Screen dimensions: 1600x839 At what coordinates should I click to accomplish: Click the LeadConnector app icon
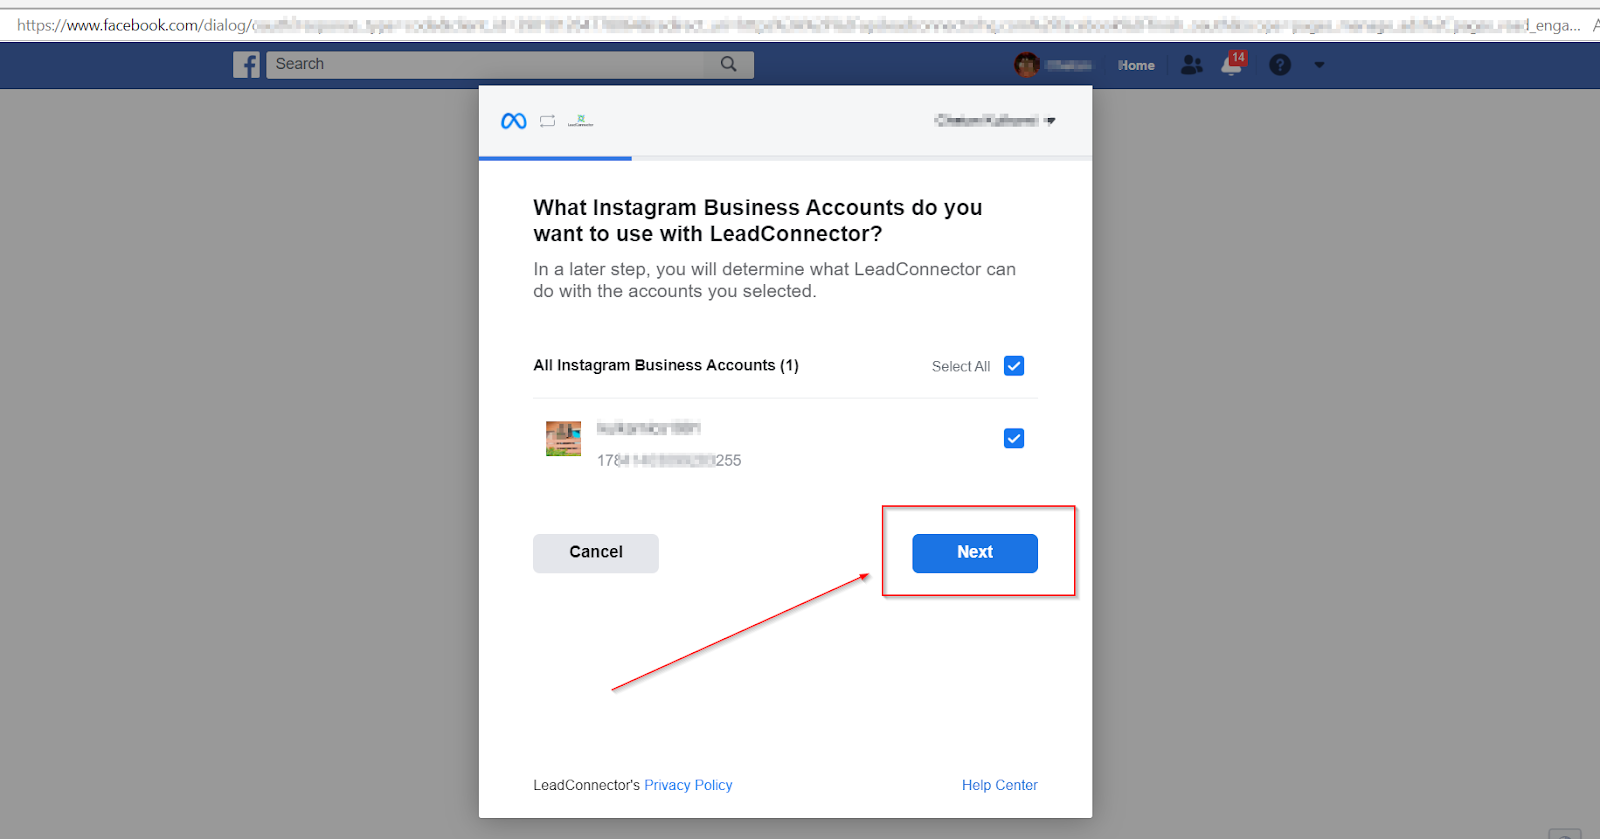pos(581,121)
